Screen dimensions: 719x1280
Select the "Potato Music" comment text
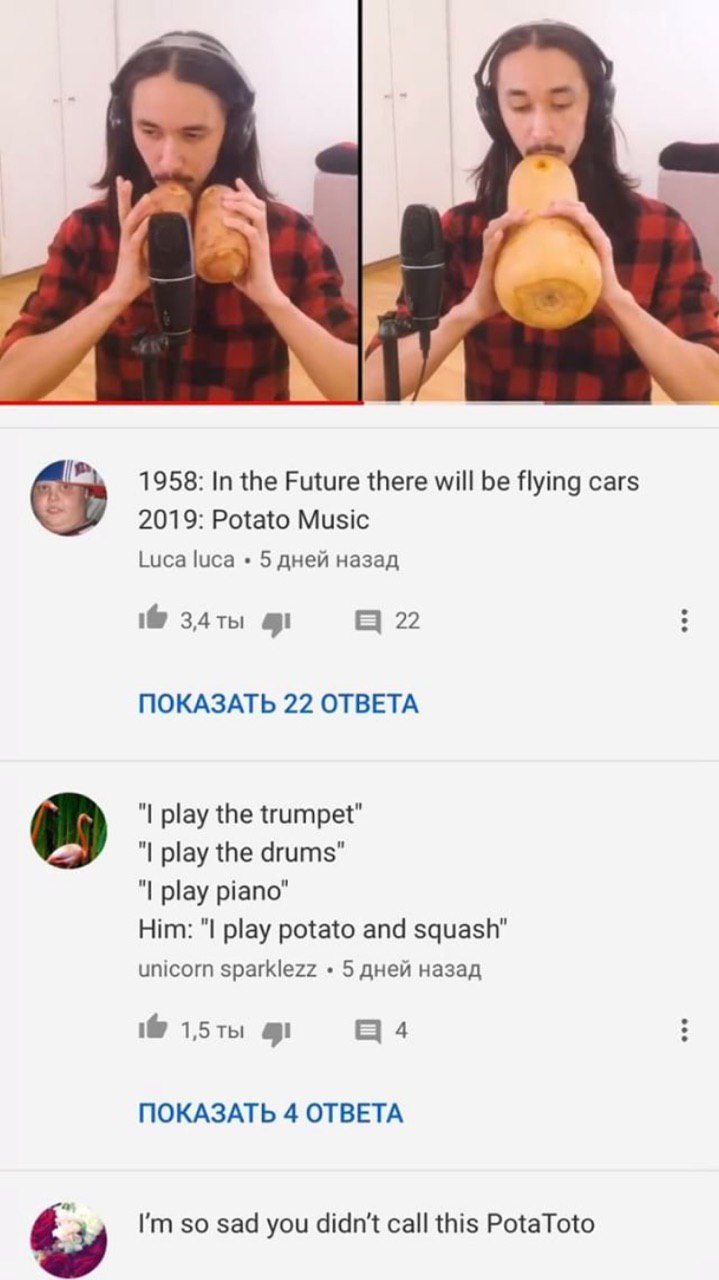coord(253,520)
